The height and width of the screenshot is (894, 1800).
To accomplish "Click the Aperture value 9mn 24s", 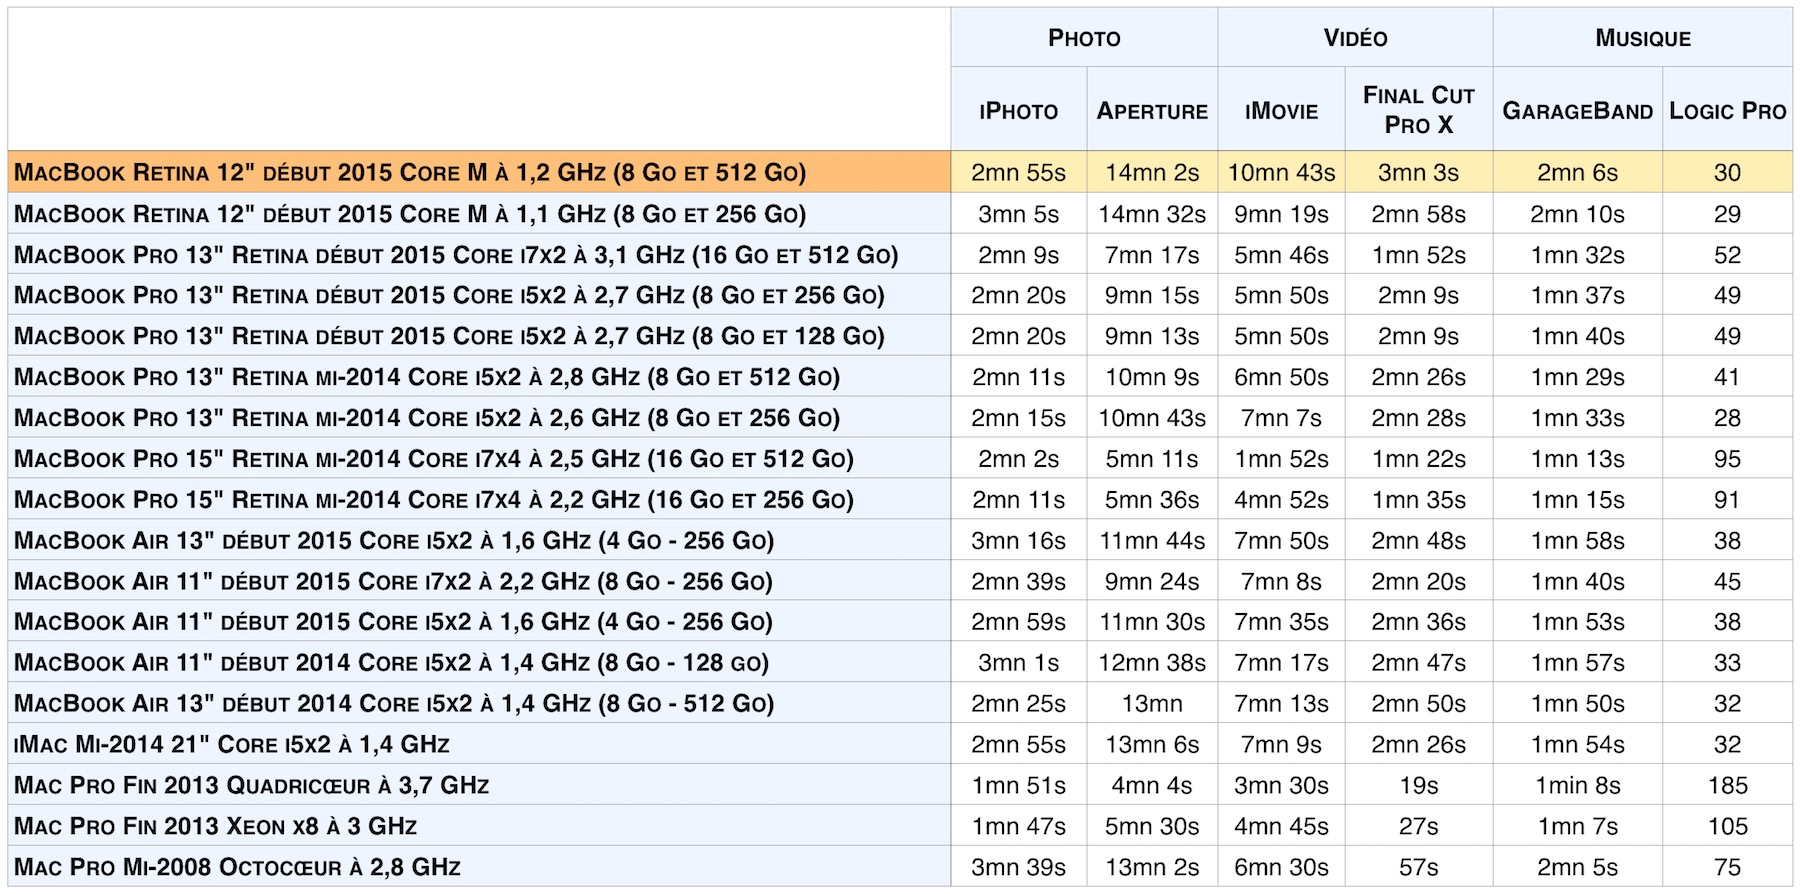I will (1152, 581).
